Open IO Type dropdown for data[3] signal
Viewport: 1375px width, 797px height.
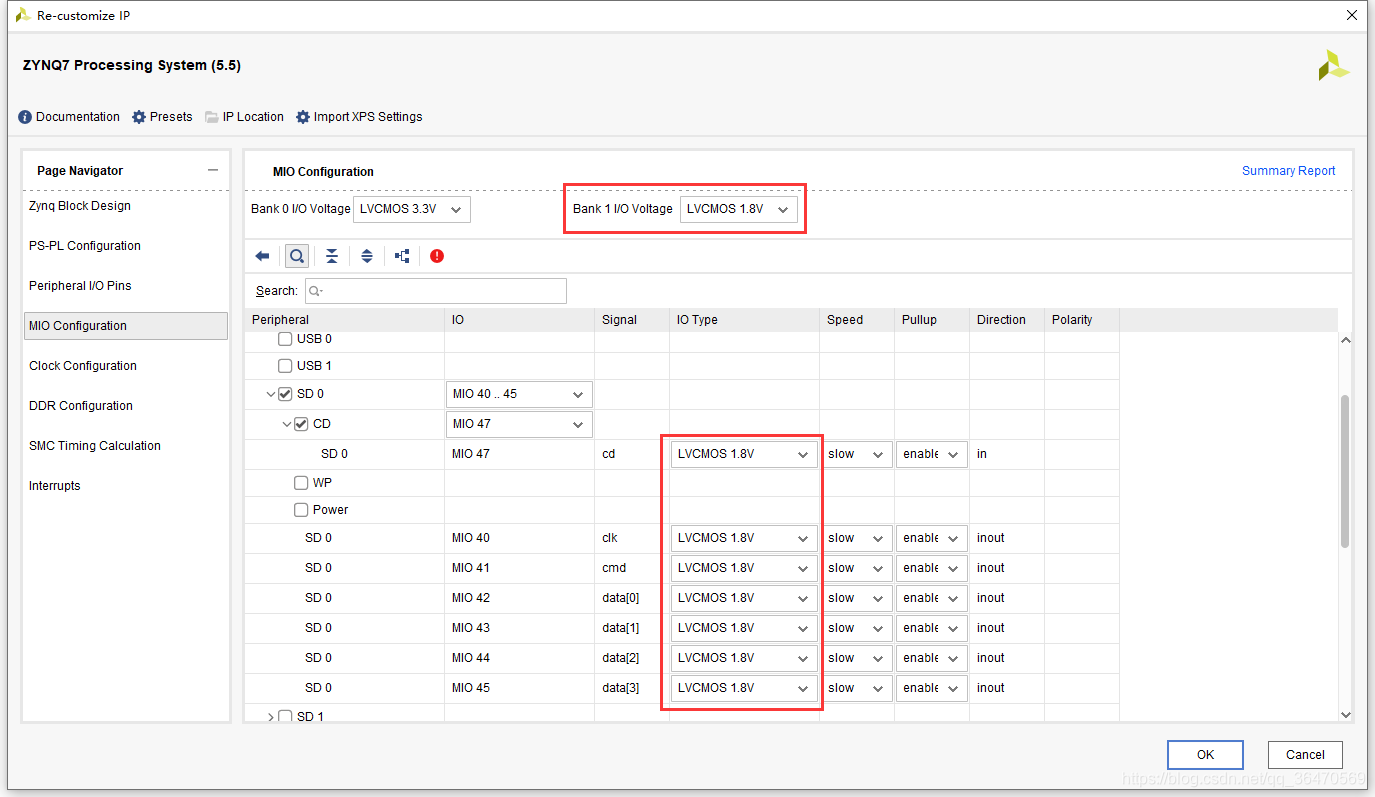(744, 688)
